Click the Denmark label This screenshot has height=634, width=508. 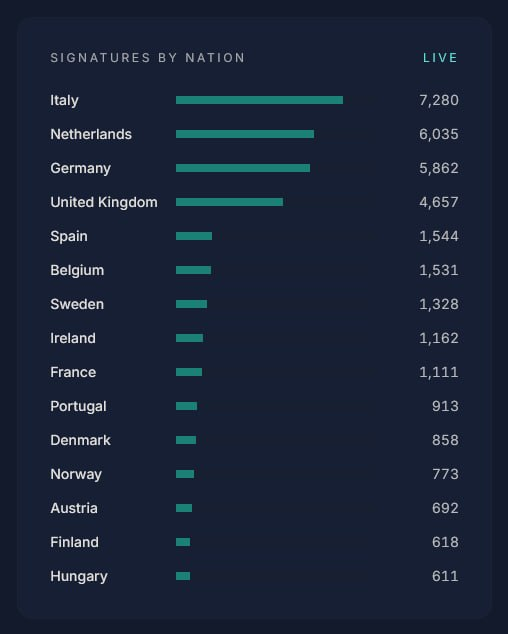[80, 440]
